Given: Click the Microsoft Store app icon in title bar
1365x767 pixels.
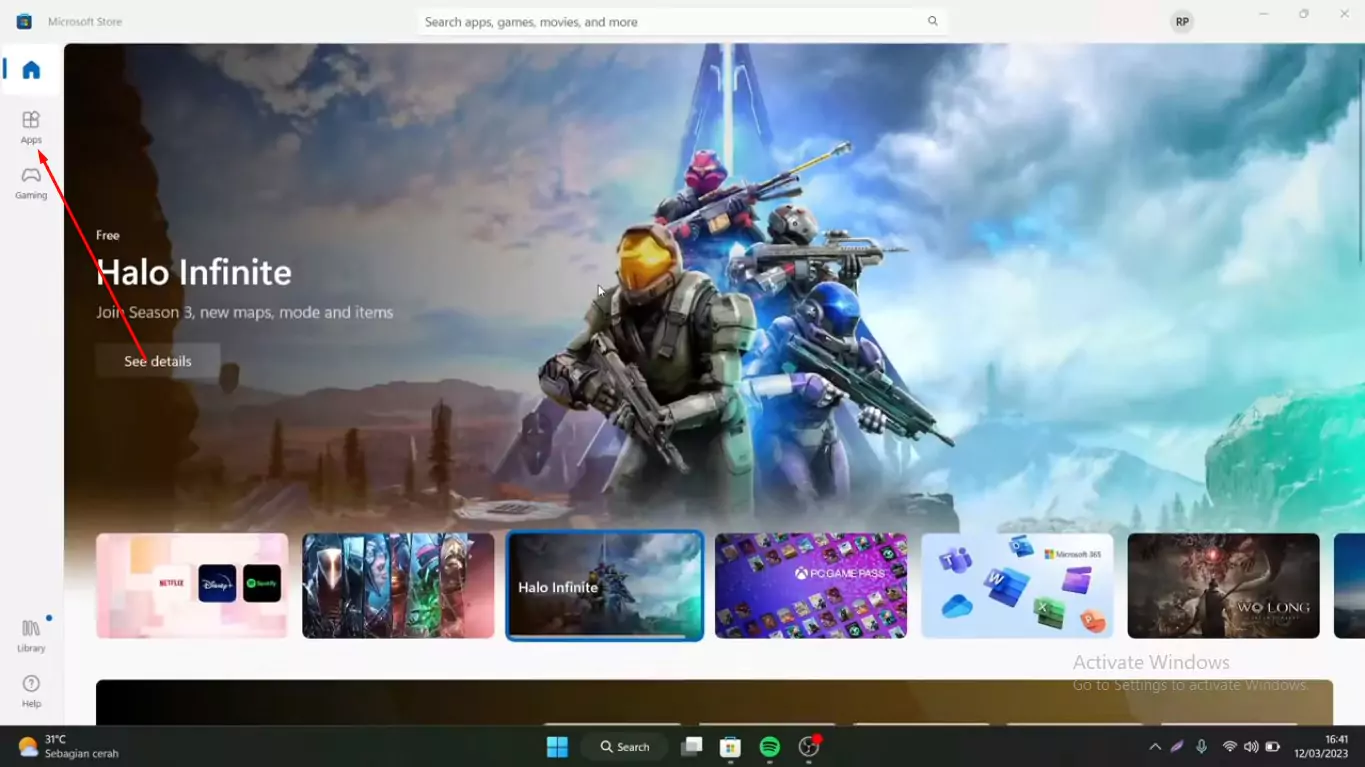Looking at the screenshot, I should point(24,21).
